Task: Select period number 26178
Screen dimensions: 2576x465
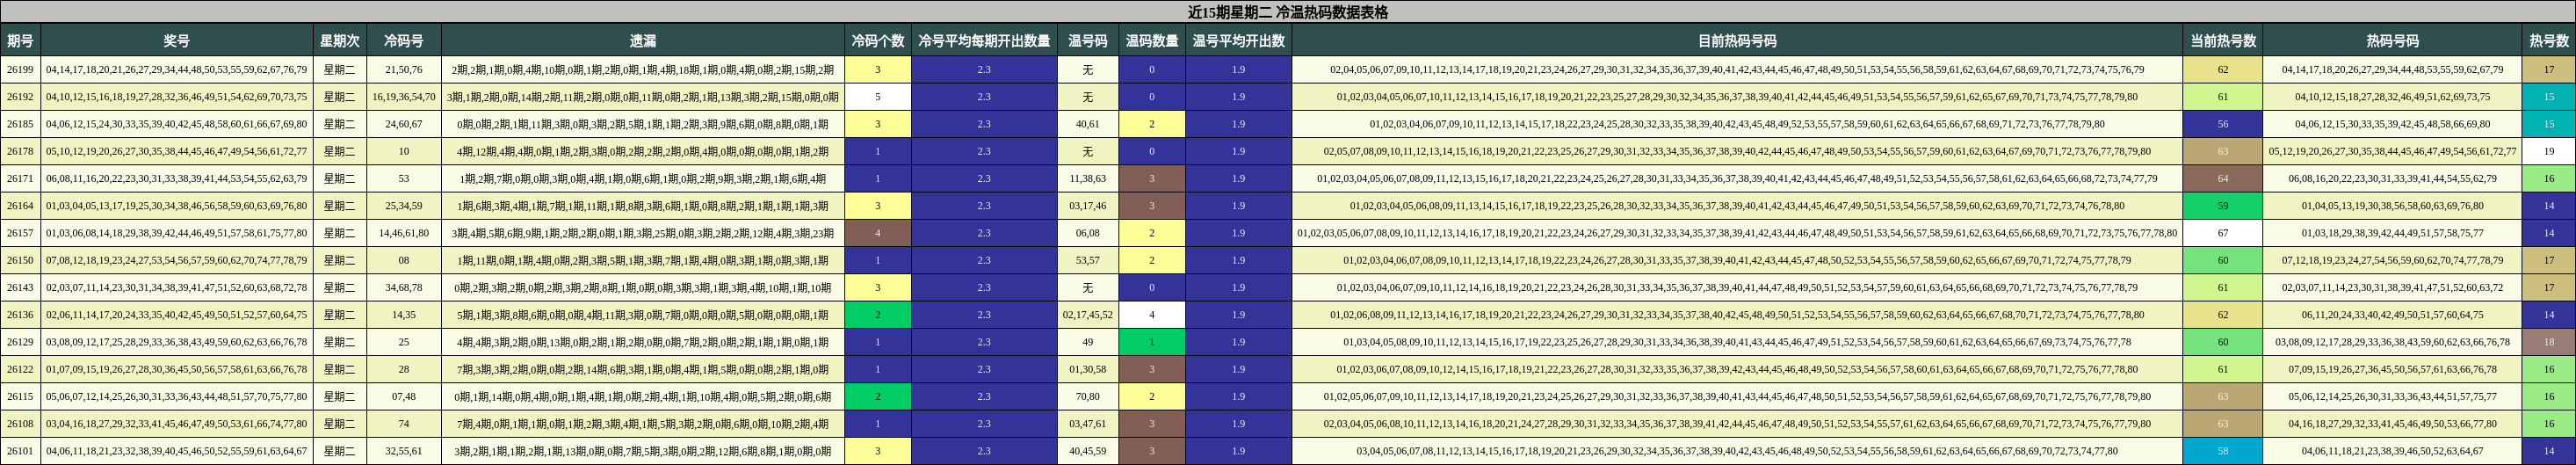Action: tap(20, 152)
